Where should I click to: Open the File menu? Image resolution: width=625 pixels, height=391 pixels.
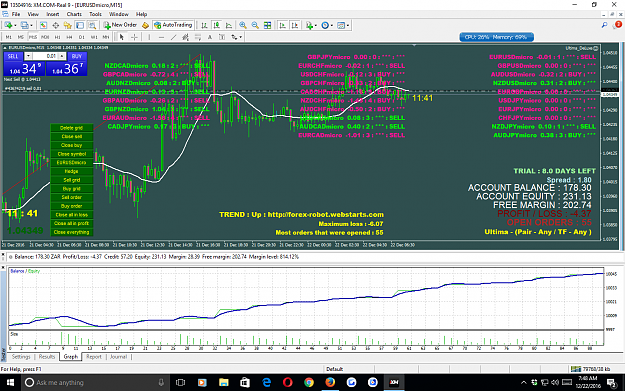[x=16, y=14]
